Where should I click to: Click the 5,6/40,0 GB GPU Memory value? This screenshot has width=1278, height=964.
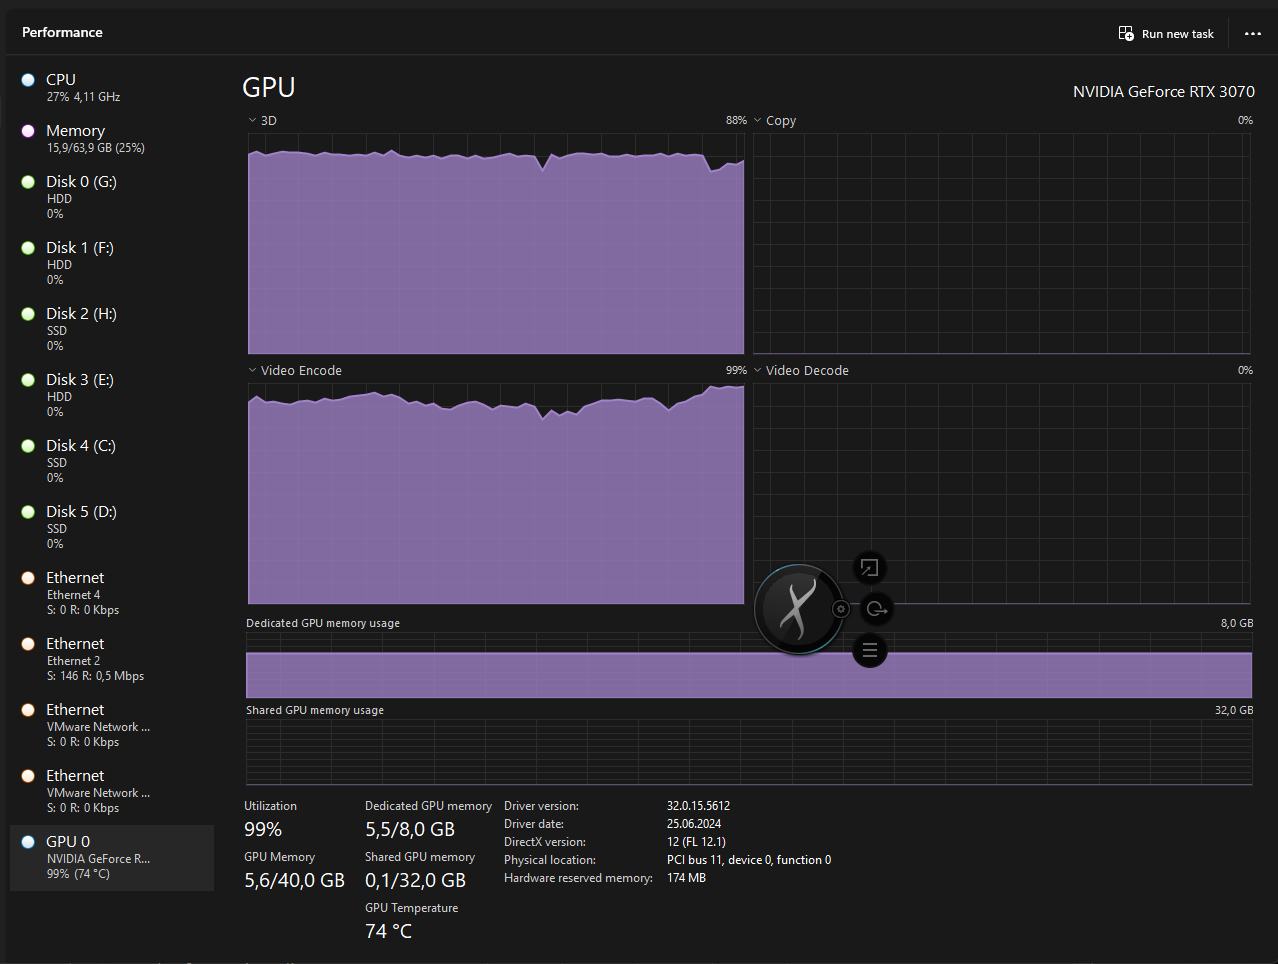click(294, 880)
